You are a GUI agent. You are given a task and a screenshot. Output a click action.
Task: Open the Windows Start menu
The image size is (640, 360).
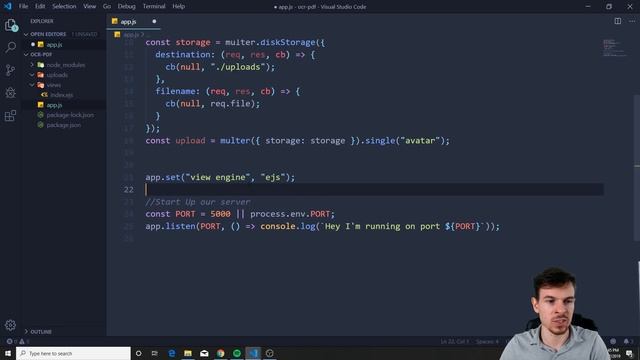(x=8, y=353)
